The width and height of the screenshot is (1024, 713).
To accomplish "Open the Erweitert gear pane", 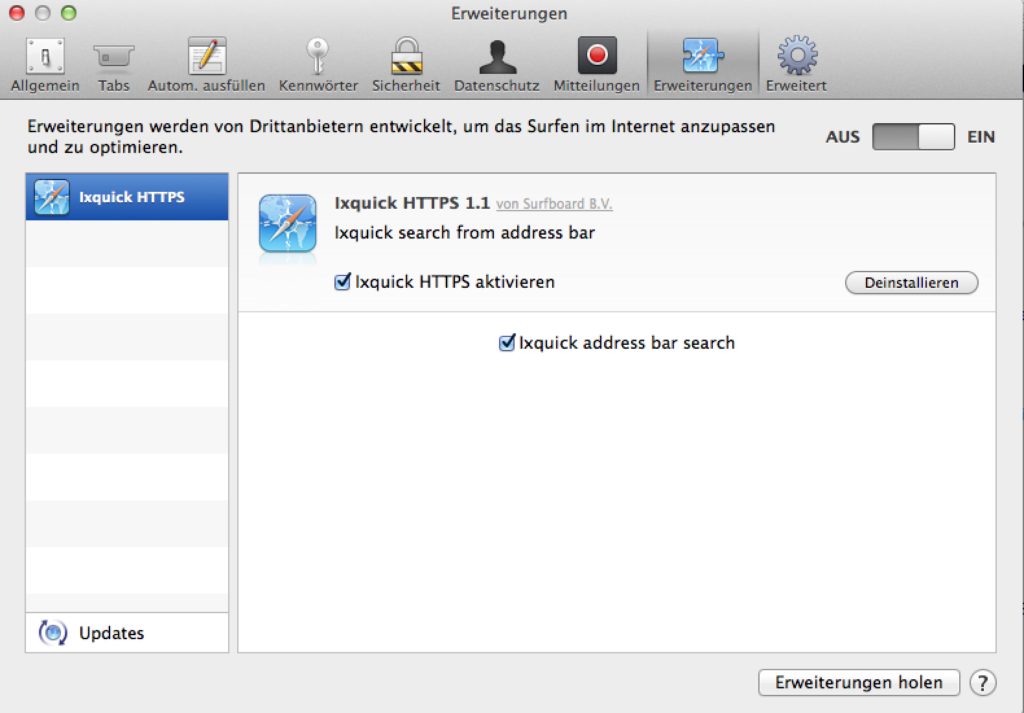I will click(x=796, y=65).
